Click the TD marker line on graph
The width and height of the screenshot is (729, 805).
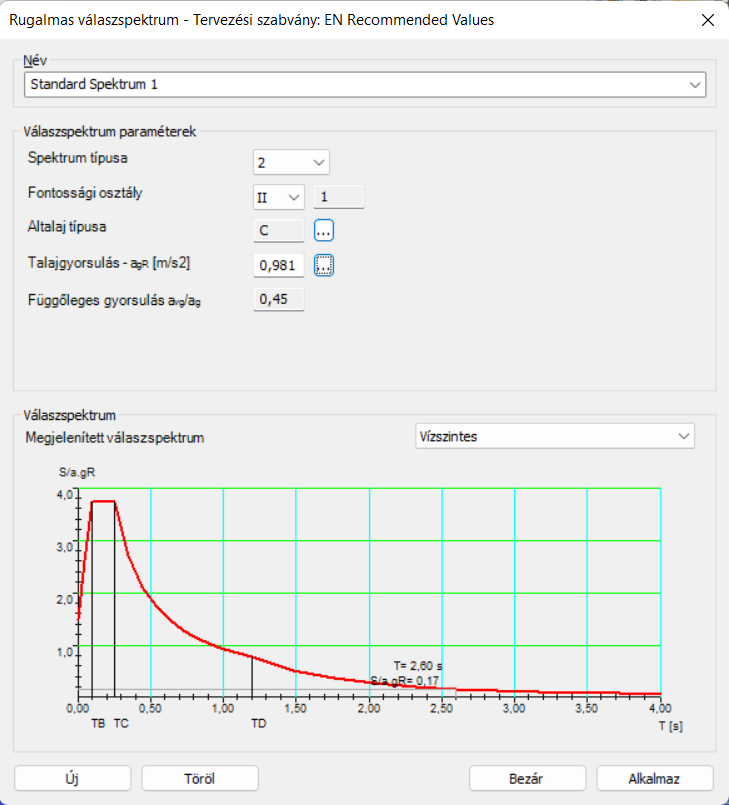(x=252, y=676)
